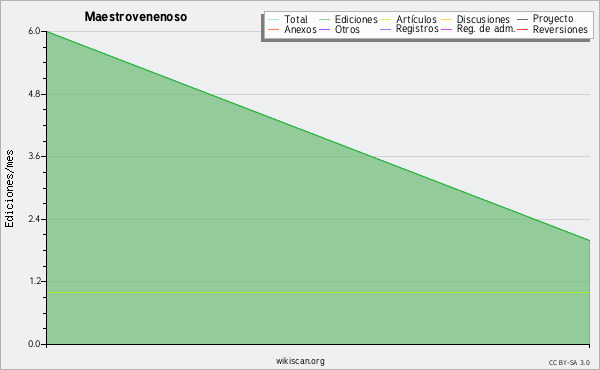600x370 pixels.
Task: Click the CC BY-SA 3.0 license text
Action: point(569,362)
